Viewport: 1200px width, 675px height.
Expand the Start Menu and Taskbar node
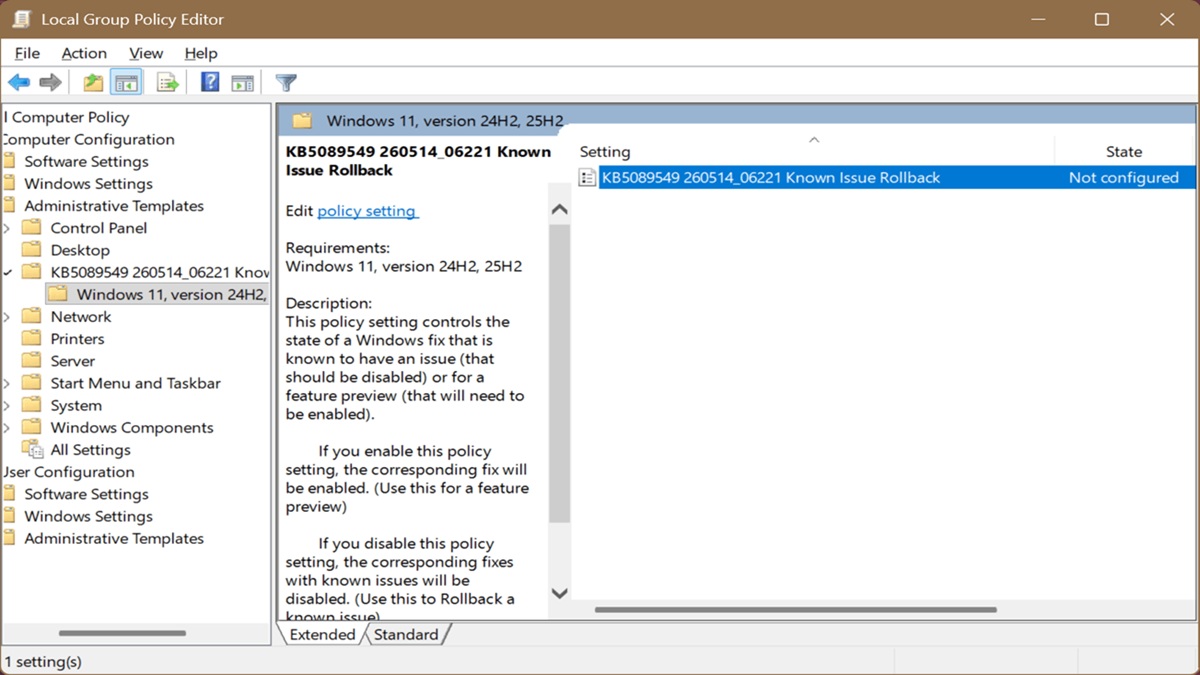7,383
